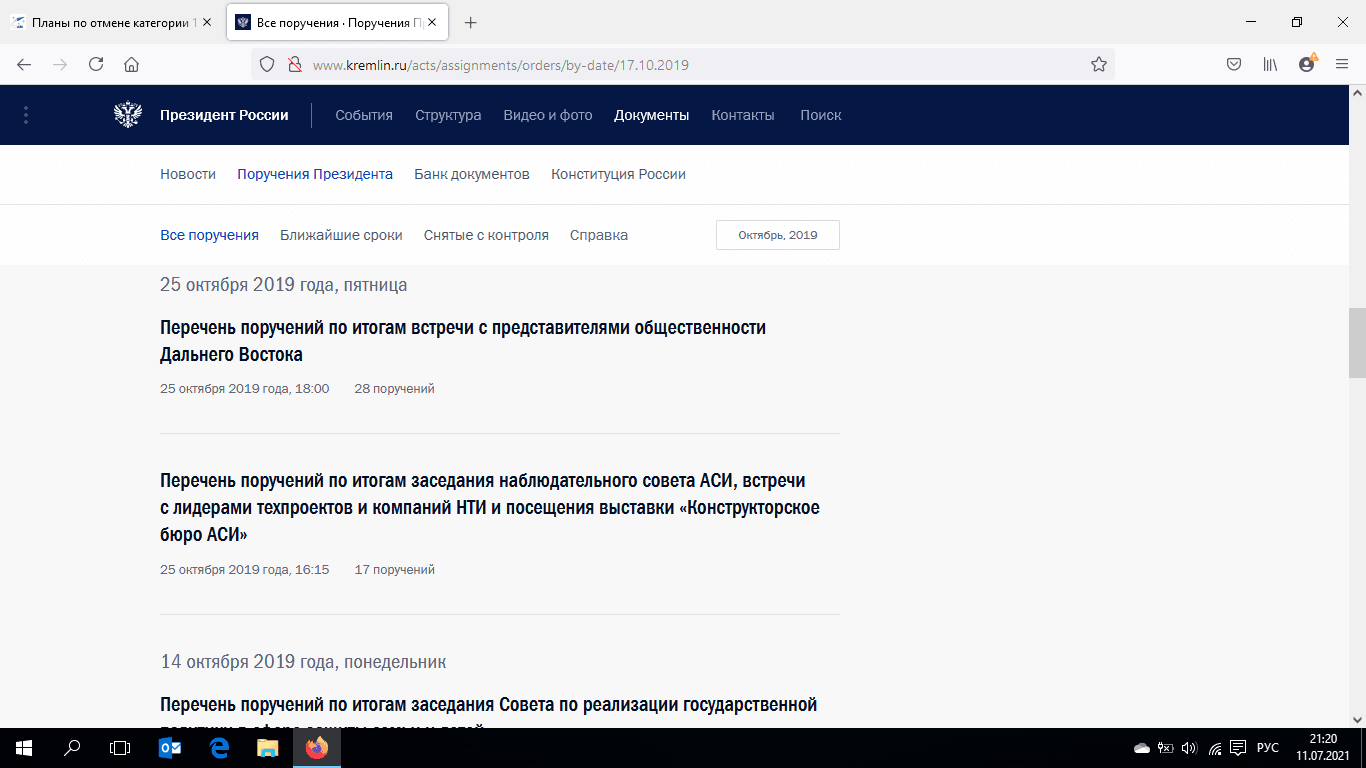Open Outlook from the taskbar

171,747
